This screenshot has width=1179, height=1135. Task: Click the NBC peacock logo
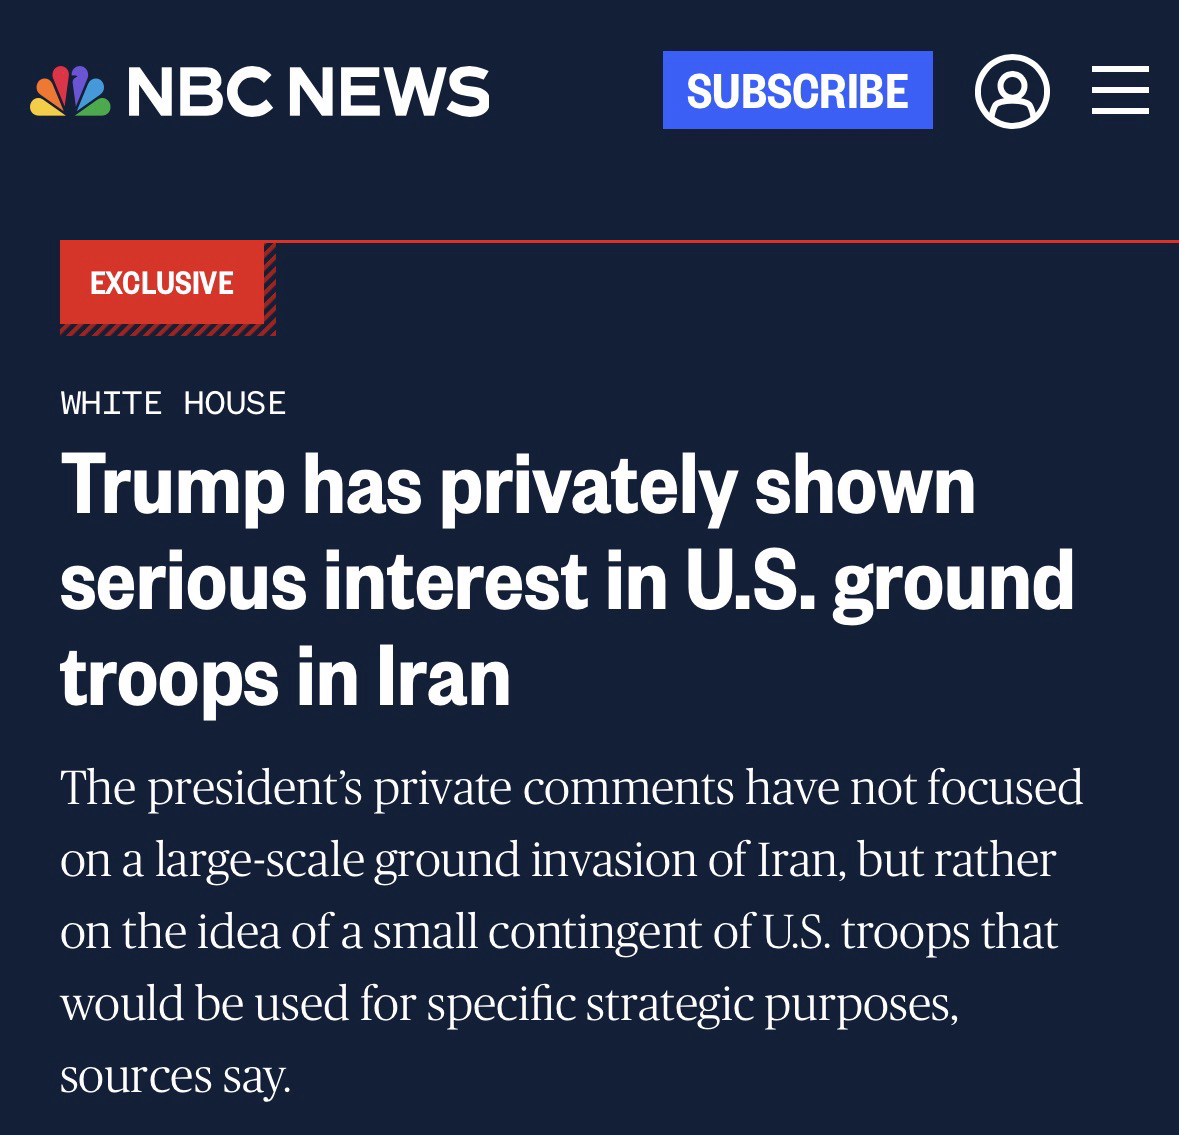tap(70, 92)
